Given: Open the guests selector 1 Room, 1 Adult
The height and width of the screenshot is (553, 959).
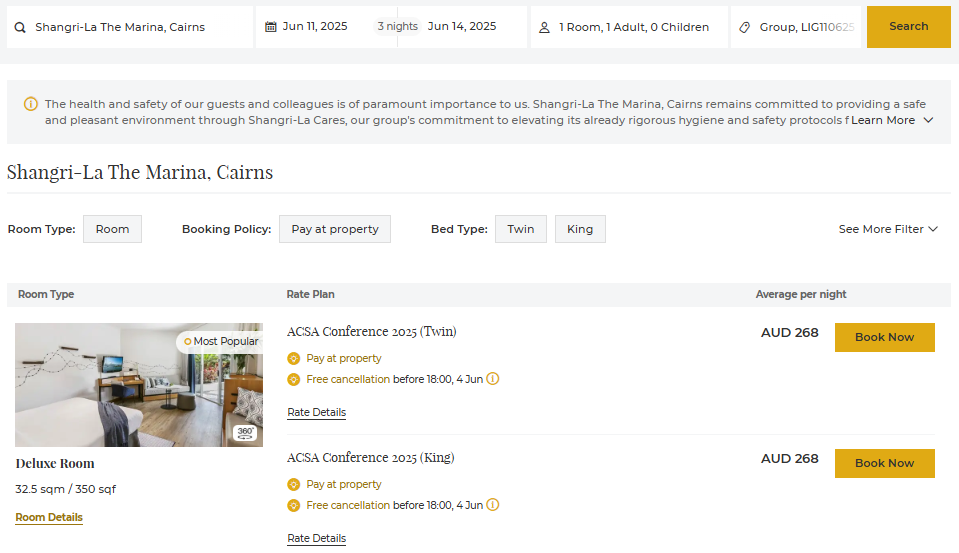Looking at the screenshot, I should [x=629, y=27].
